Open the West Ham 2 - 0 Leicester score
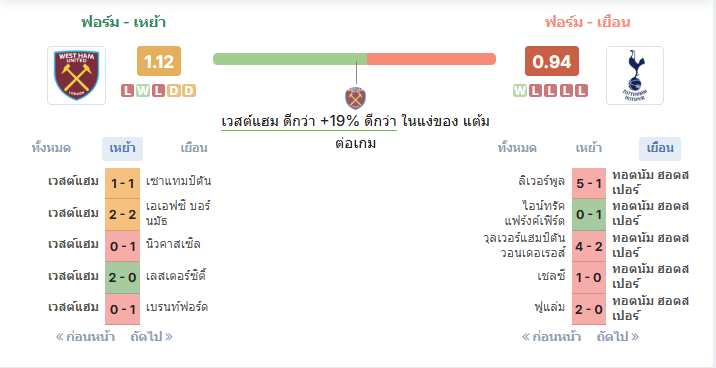The image size is (716, 368). [122, 278]
